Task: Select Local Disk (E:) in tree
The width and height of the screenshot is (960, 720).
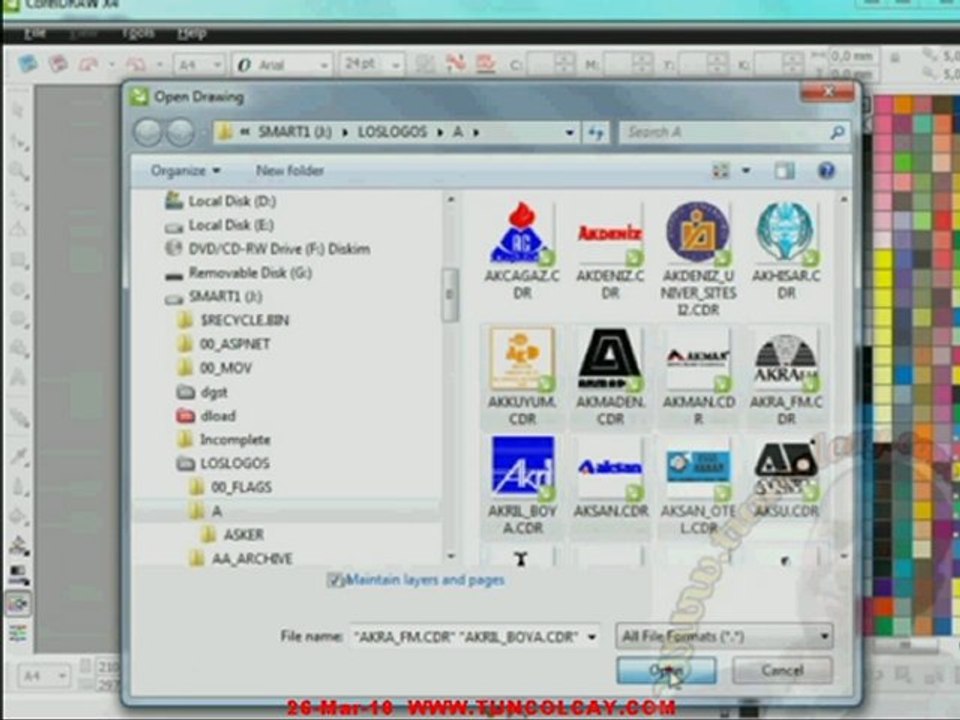Action: coord(220,225)
